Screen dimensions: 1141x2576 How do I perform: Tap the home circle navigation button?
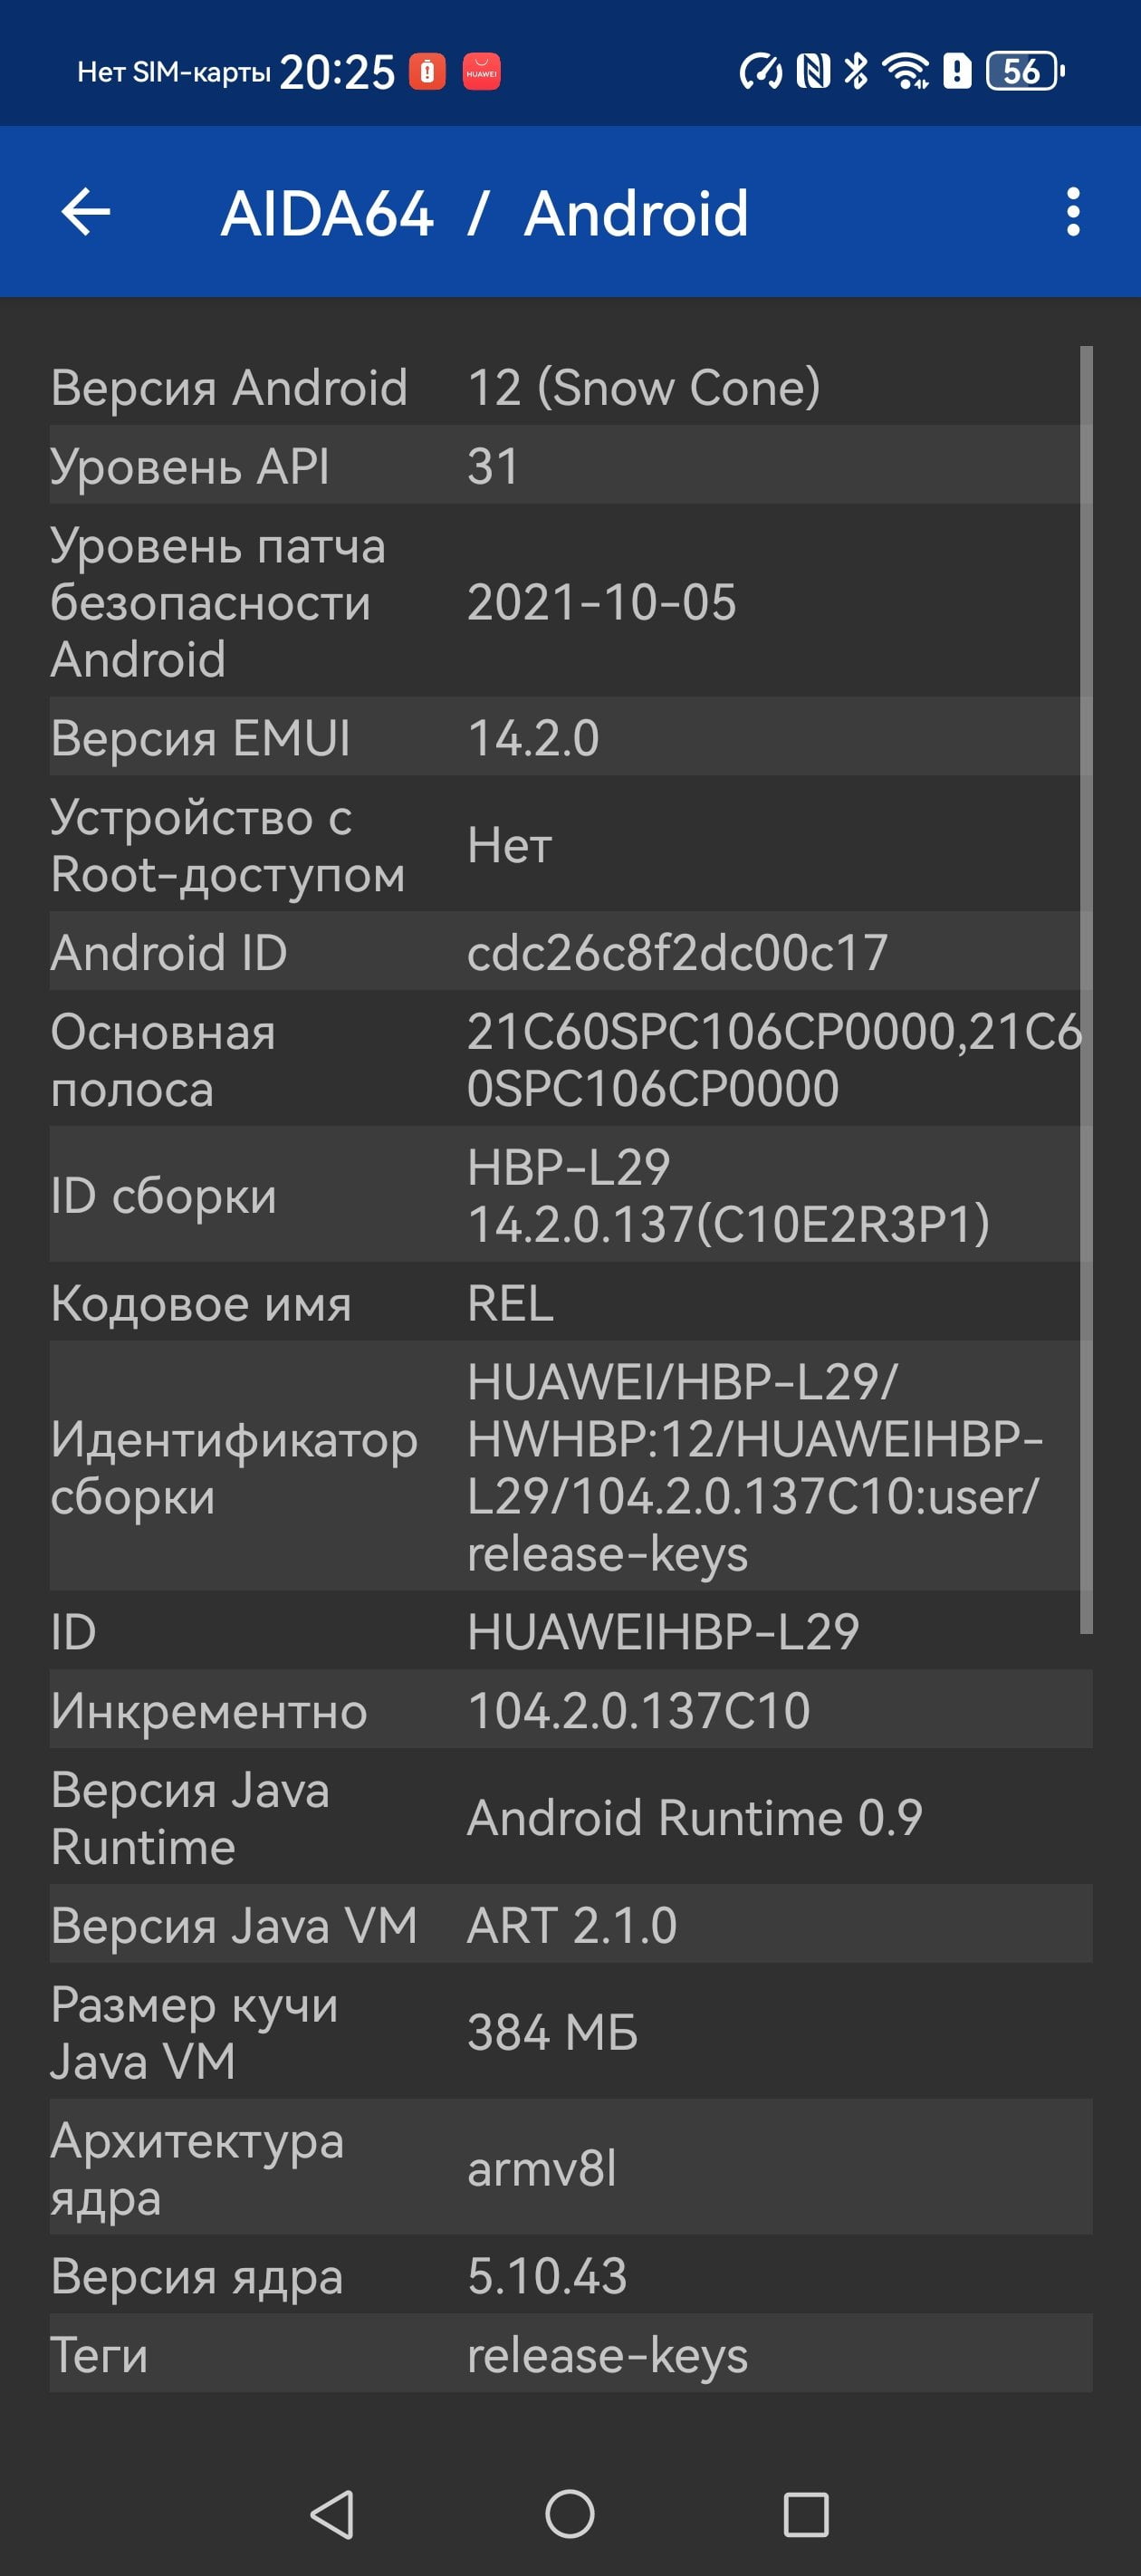click(x=570, y=2513)
